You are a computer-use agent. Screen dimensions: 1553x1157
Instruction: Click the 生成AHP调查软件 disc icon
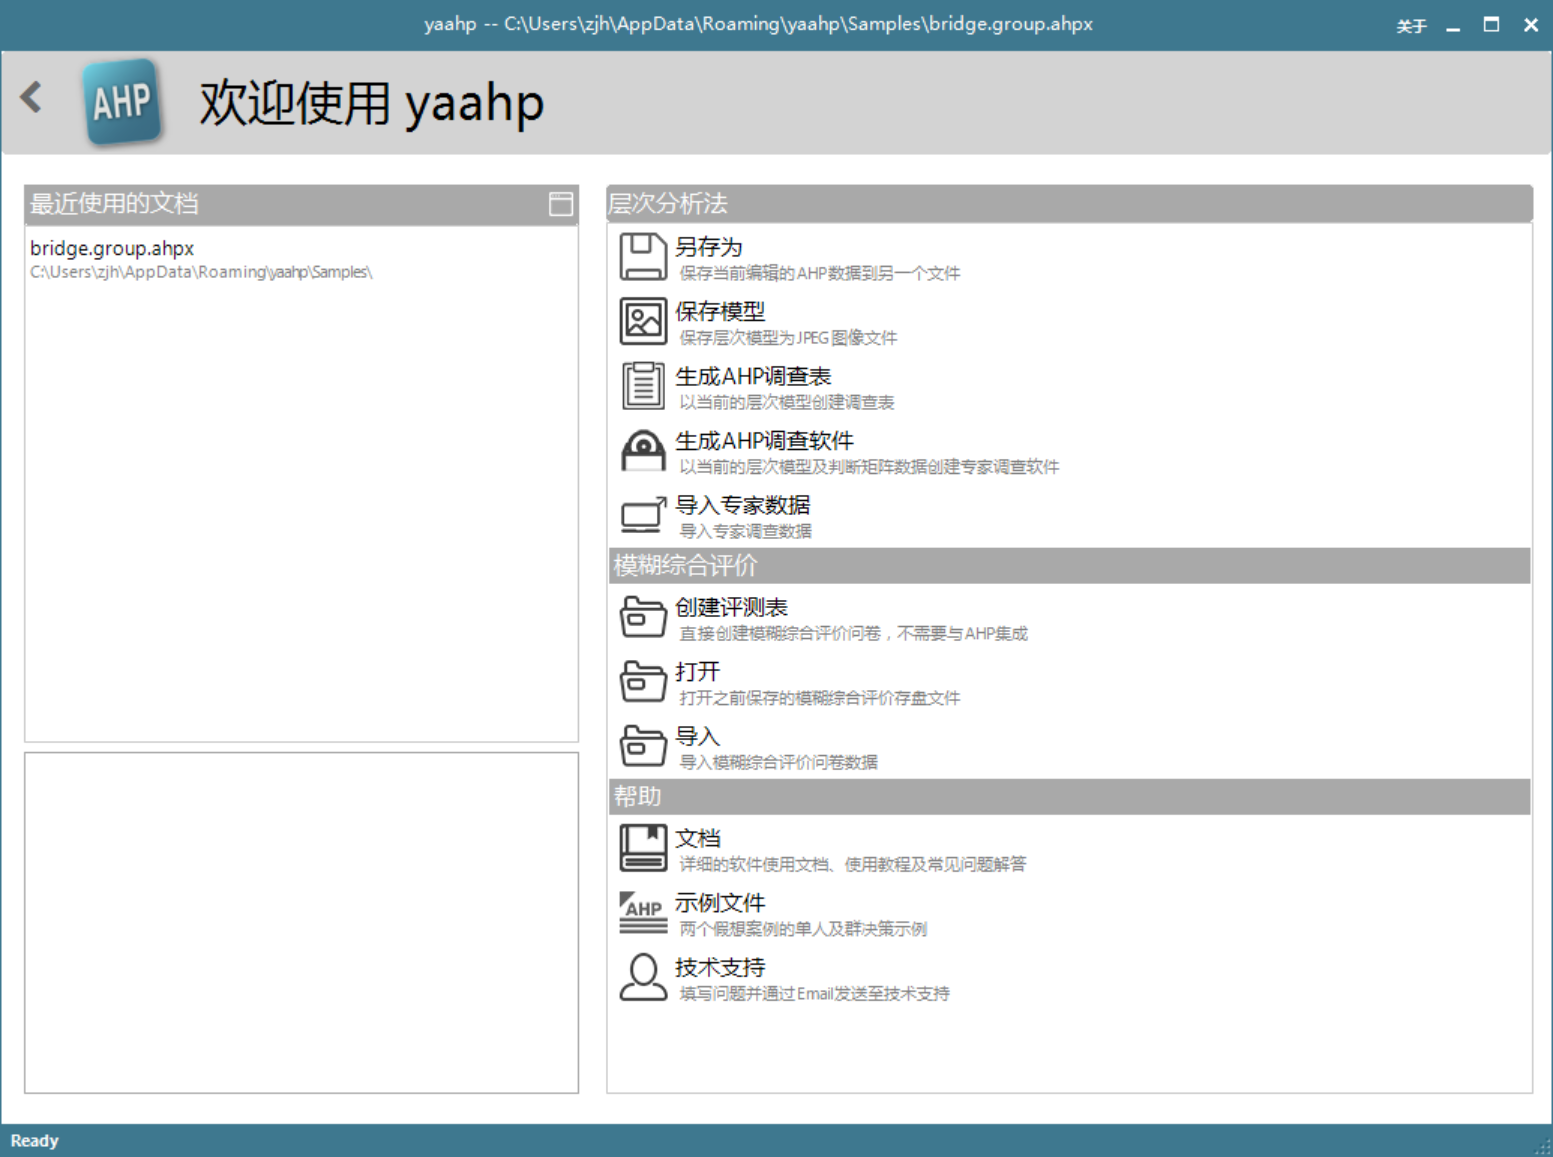[643, 450]
